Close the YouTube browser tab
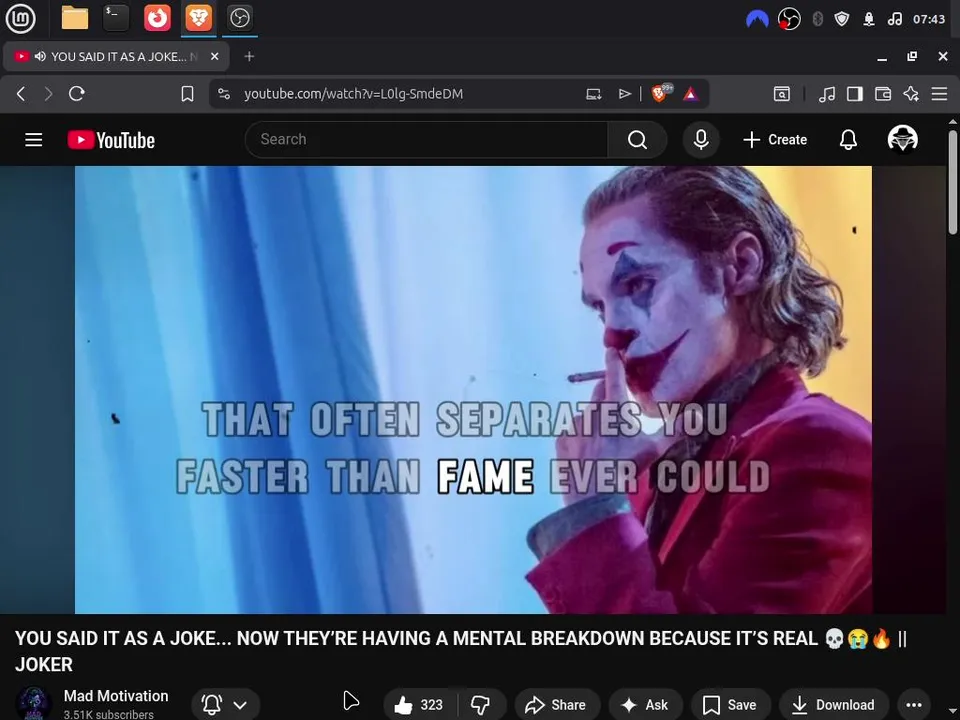The height and width of the screenshot is (720, 960). click(214, 56)
